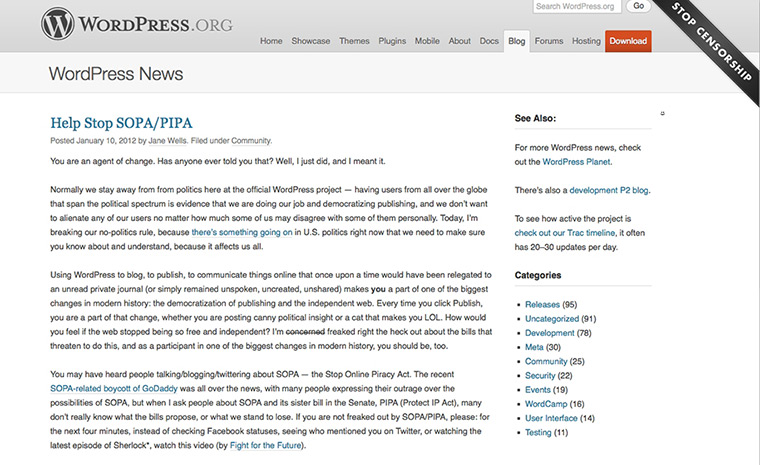Viewport: 760px width, 465px height.
Task: Open the Home nav item
Action: [x=271, y=41]
